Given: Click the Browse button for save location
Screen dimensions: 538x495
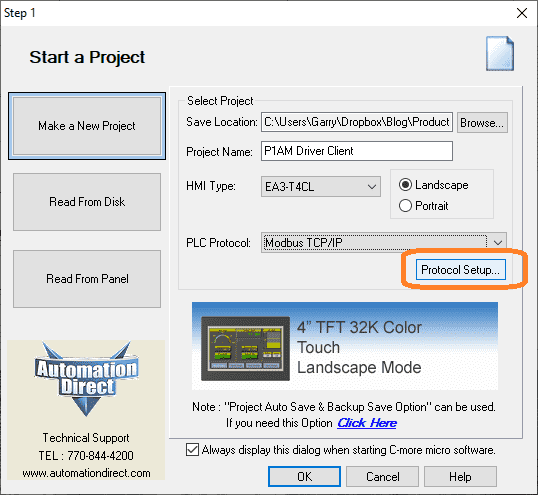Looking at the screenshot, I should [482, 122].
